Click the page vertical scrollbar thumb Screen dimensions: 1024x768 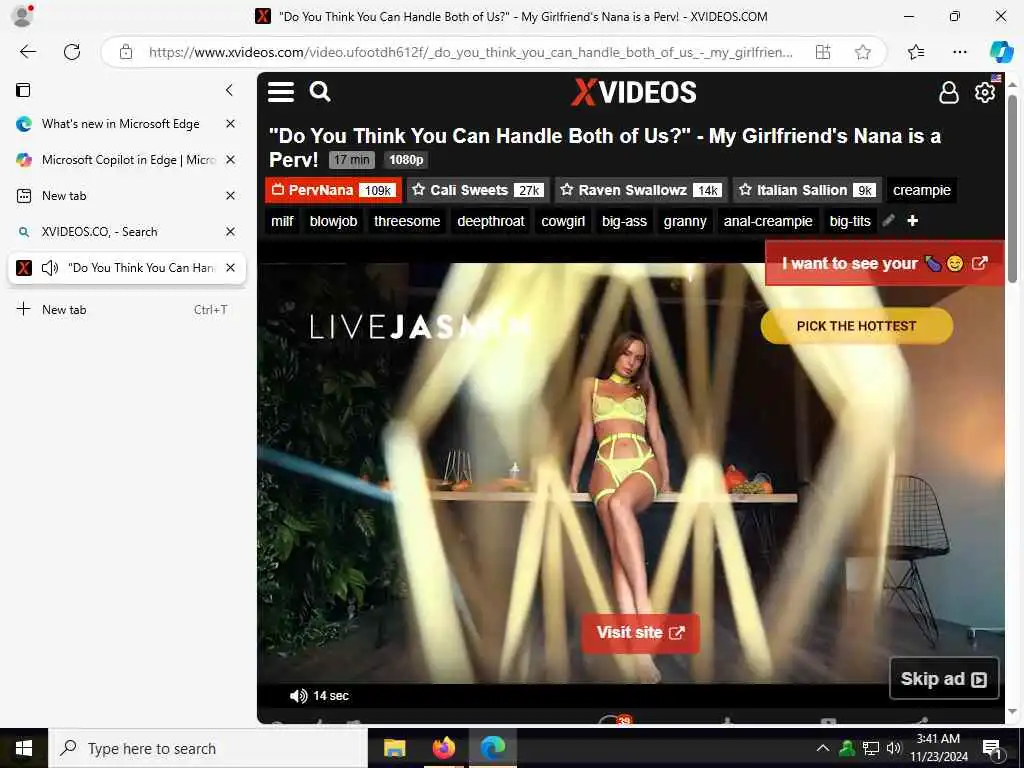point(1012,189)
